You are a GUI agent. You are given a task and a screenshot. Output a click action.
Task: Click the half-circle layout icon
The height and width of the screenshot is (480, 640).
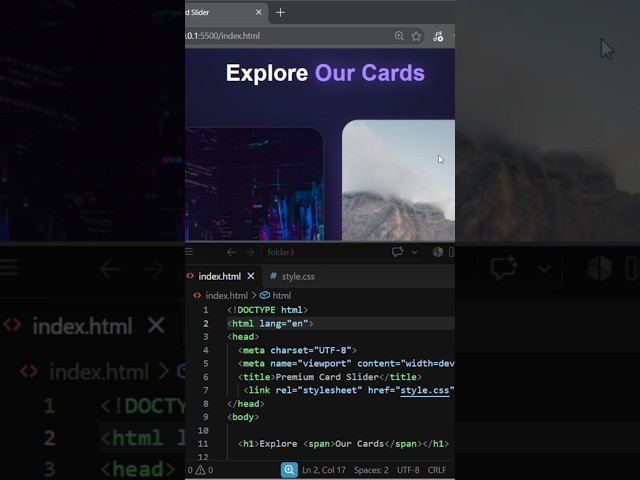[438, 252]
